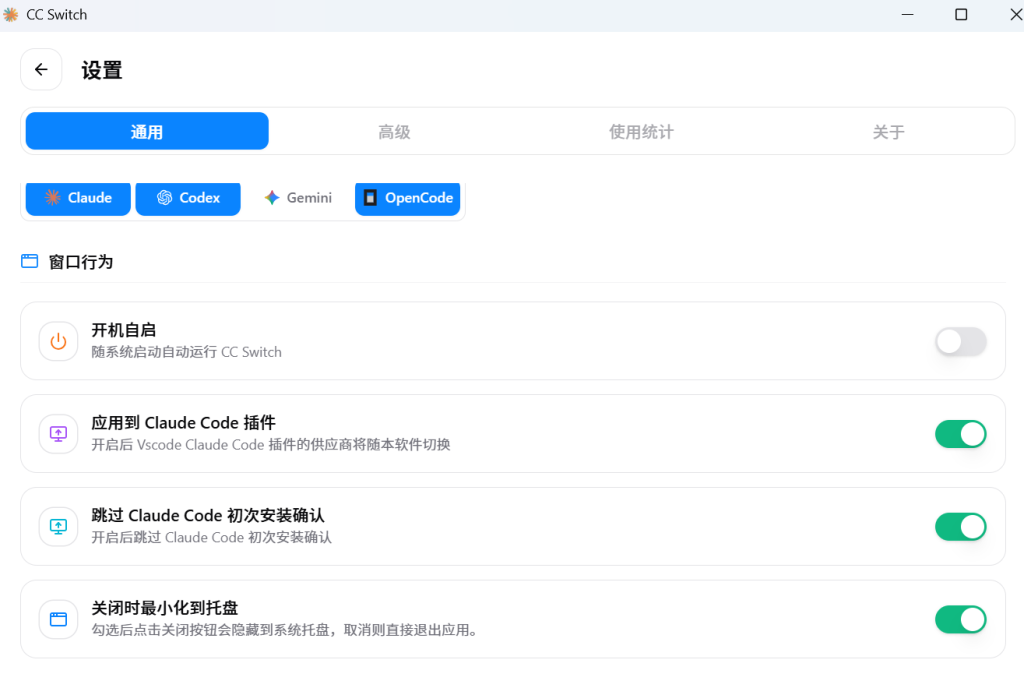This screenshot has width=1024, height=695.
Task: Click the orange power icon for 开机自启
Action: (x=58, y=341)
